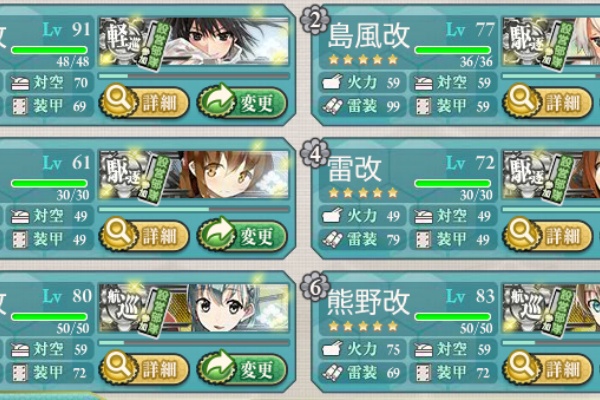The width and height of the screenshot is (600, 400).
Task: Click the slot 4 flower badge
Action: click(315, 153)
